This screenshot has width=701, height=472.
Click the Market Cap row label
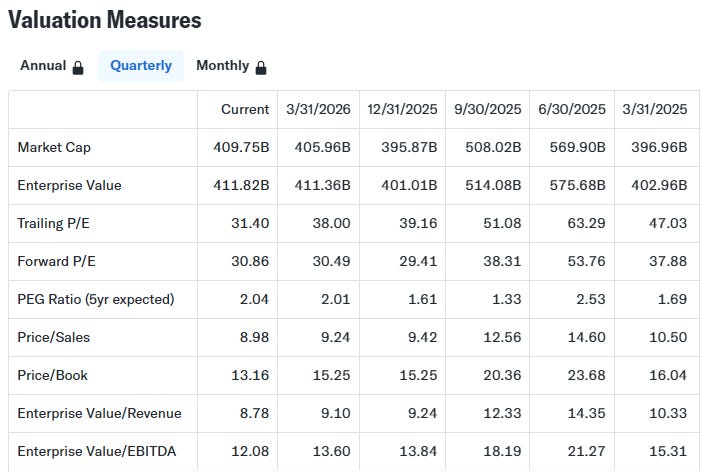click(54, 148)
